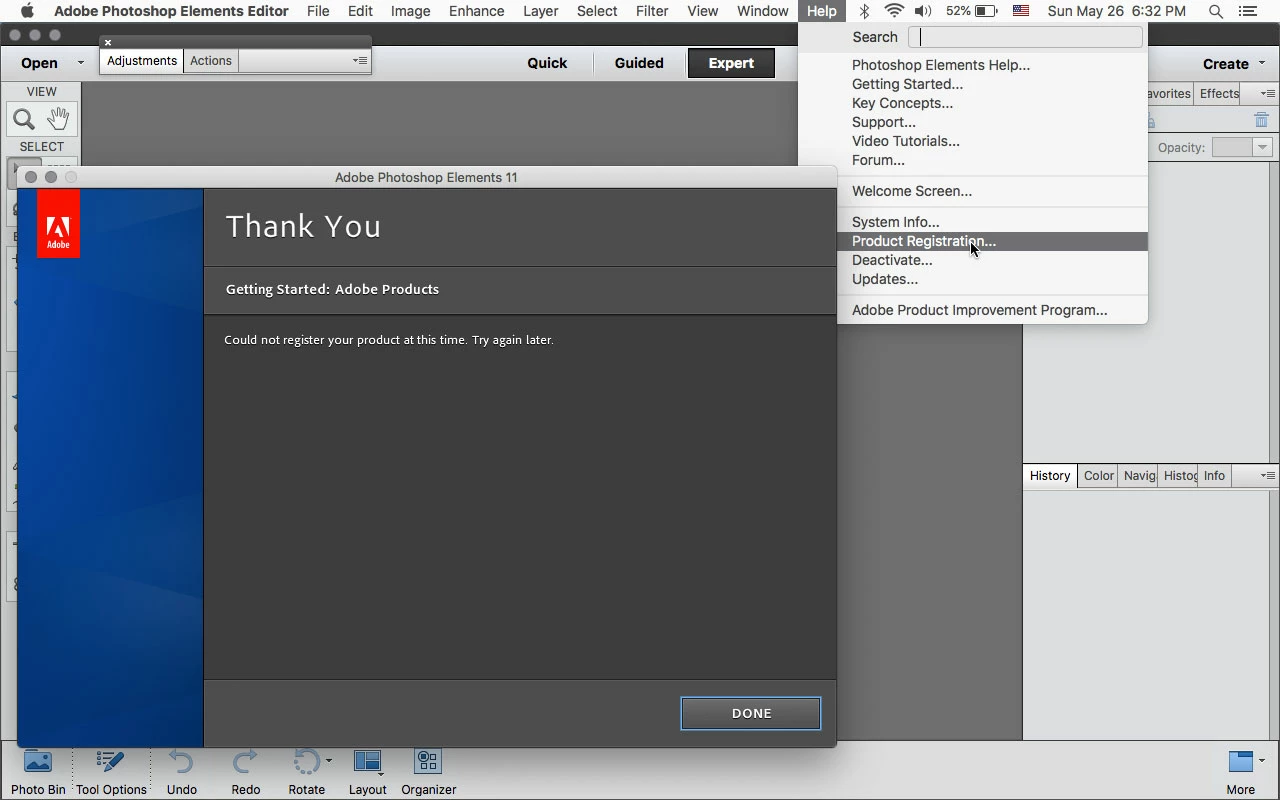Show the Tool Options panel
1280x800 pixels.
(x=111, y=772)
